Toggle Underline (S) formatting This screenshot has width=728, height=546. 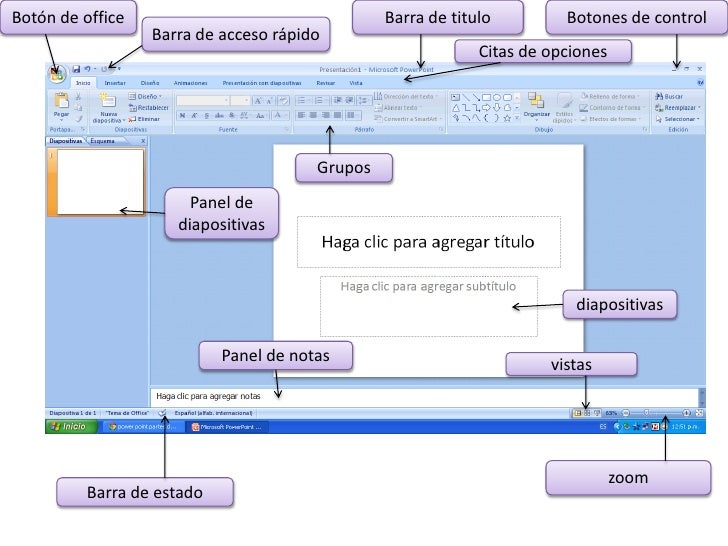point(207,115)
